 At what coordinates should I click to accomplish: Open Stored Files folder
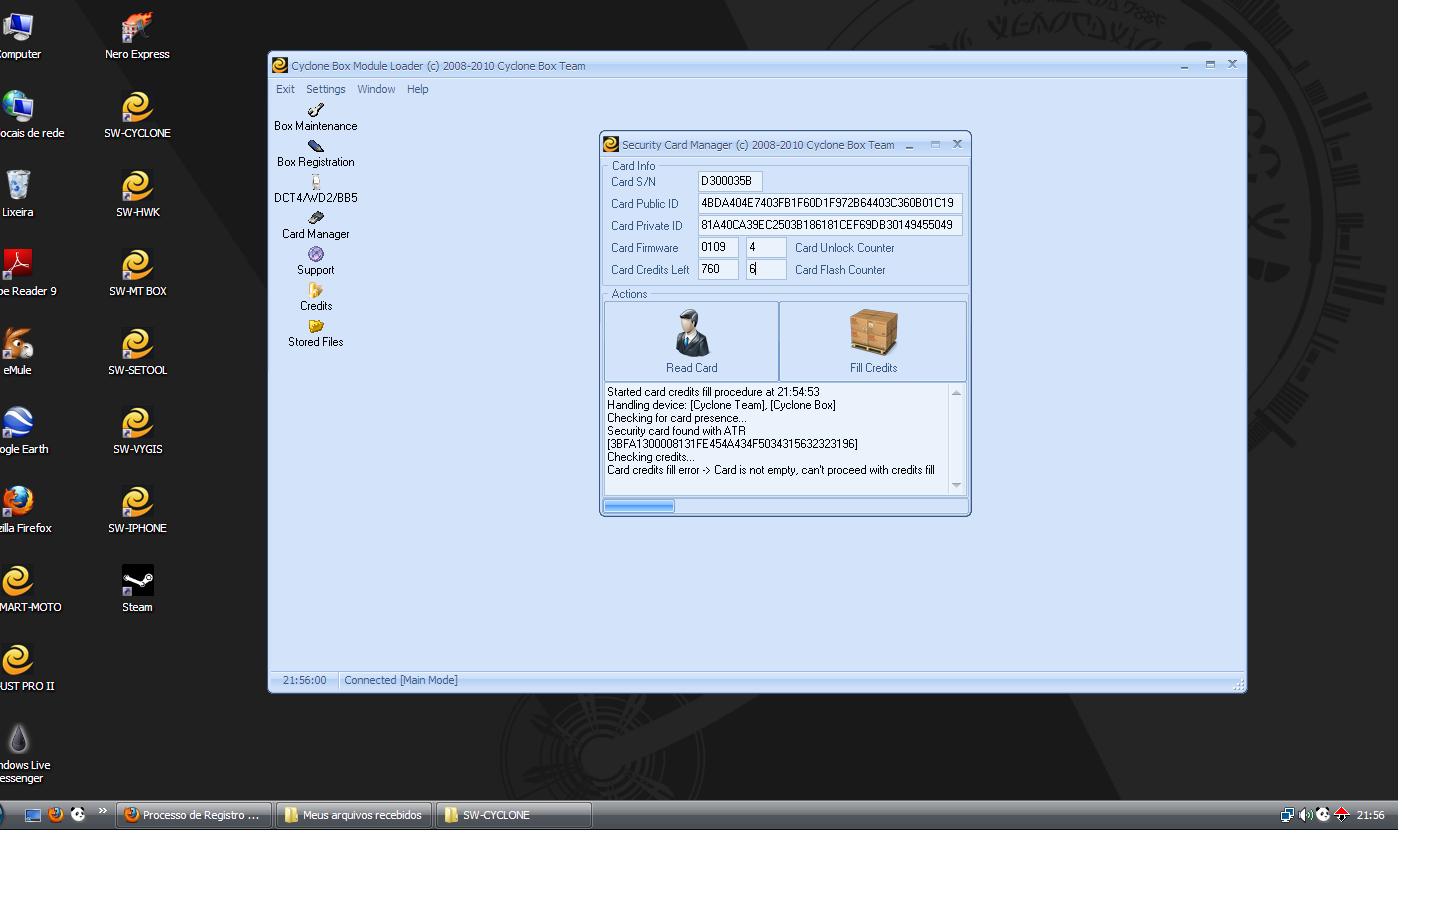(x=315, y=333)
